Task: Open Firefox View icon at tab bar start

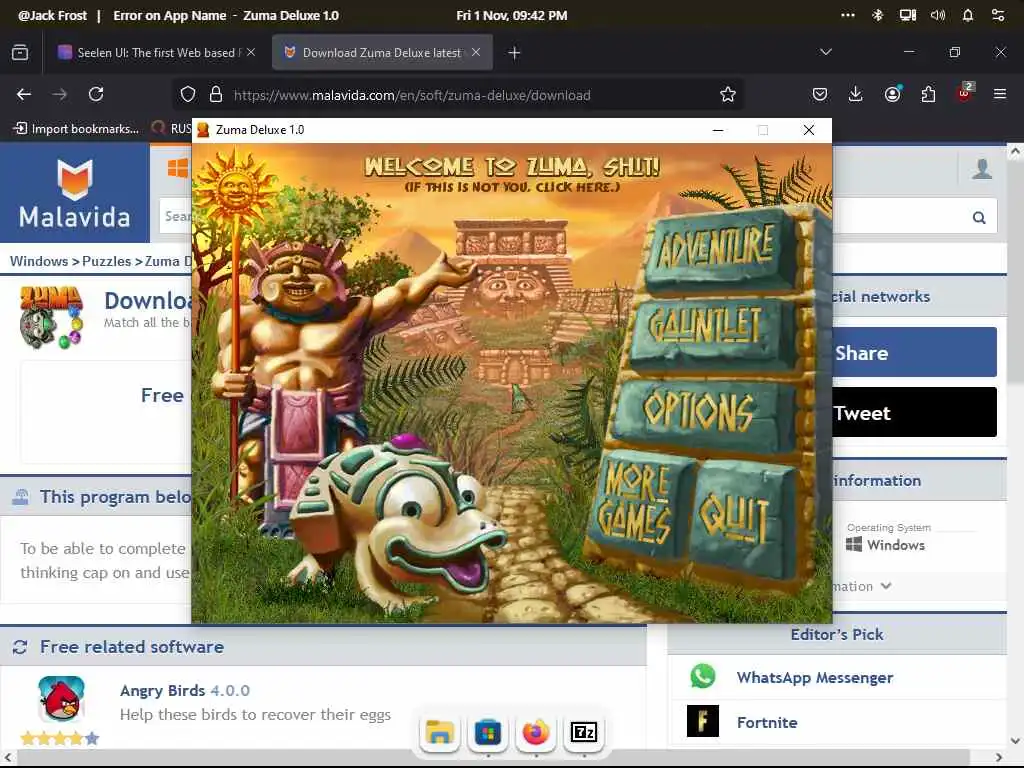Action: pos(20,53)
